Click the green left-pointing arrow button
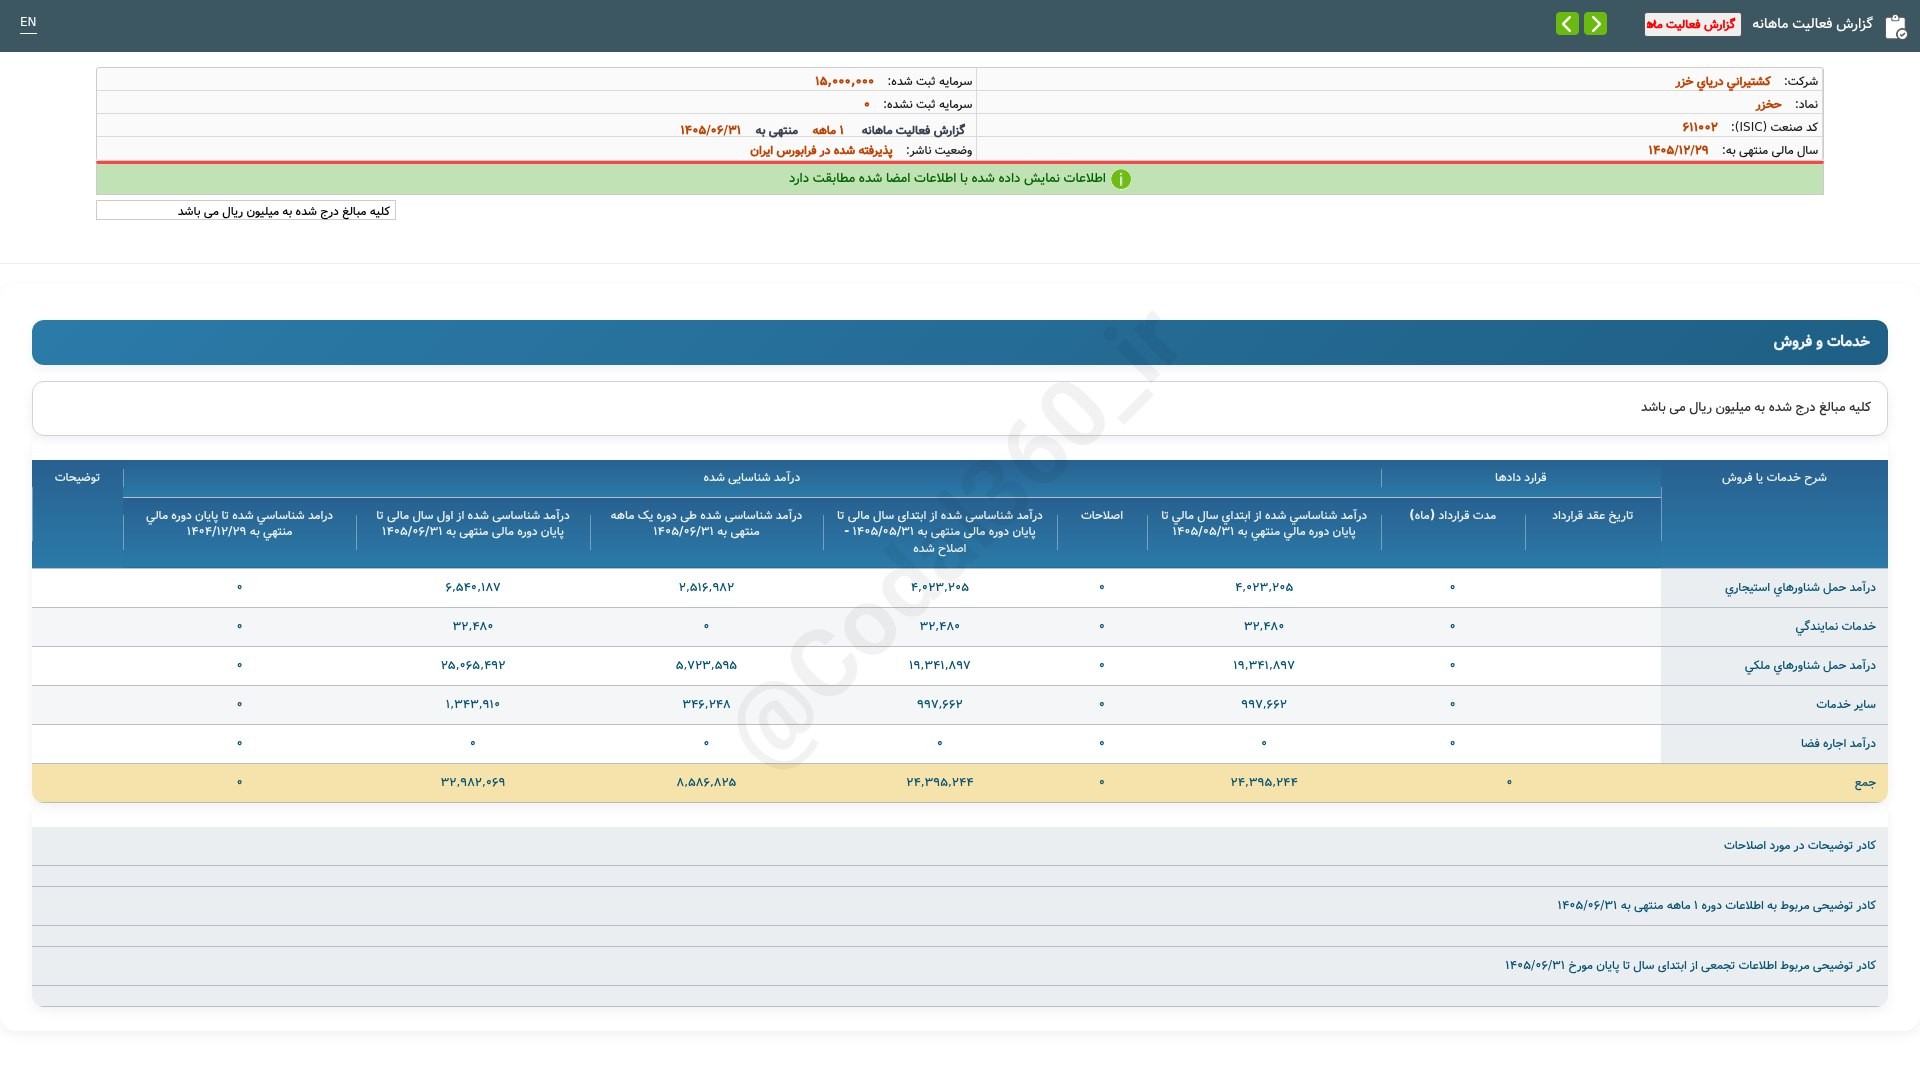The width and height of the screenshot is (1920, 1080). click(x=1567, y=23)
